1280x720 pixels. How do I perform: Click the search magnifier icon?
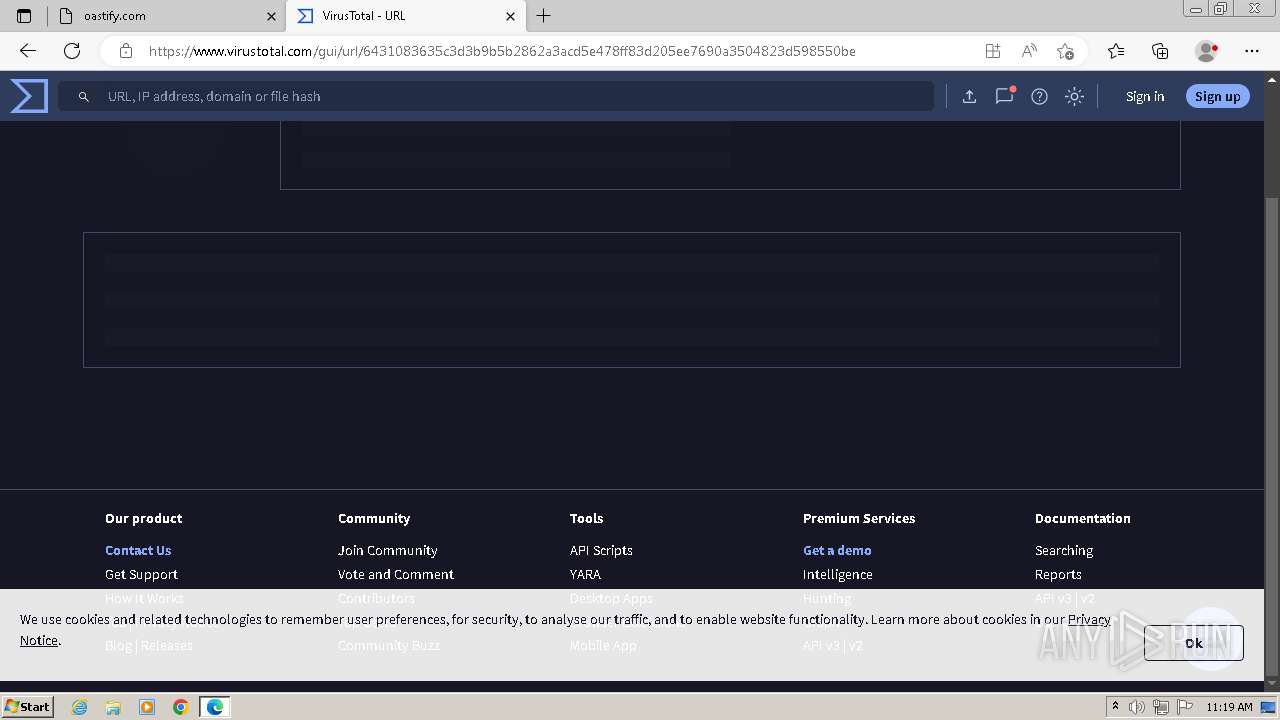pyautogui.click(x=84, y=97)
